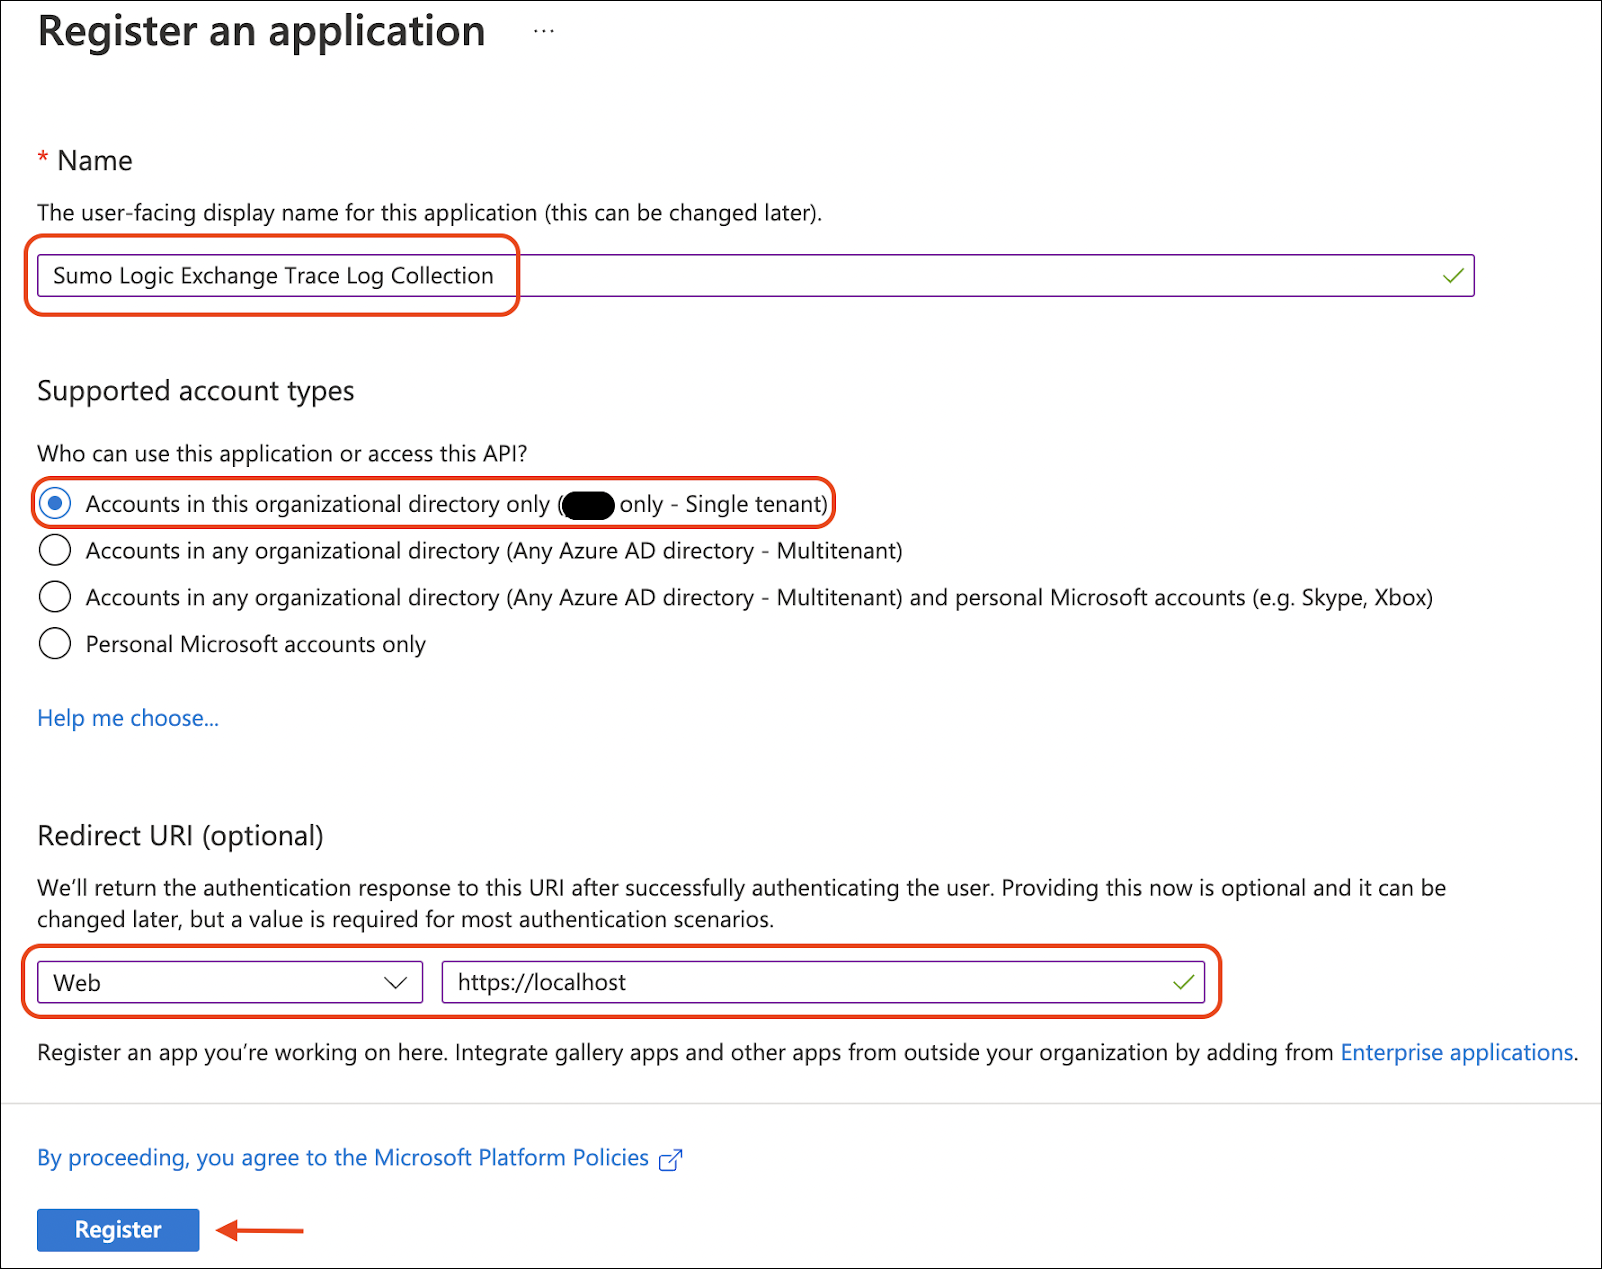This screenshot has height=1269, width=1602.
Task: Choose the "Any Azure AD directory - Multitenant" option
Action: (x=55, y=550)
